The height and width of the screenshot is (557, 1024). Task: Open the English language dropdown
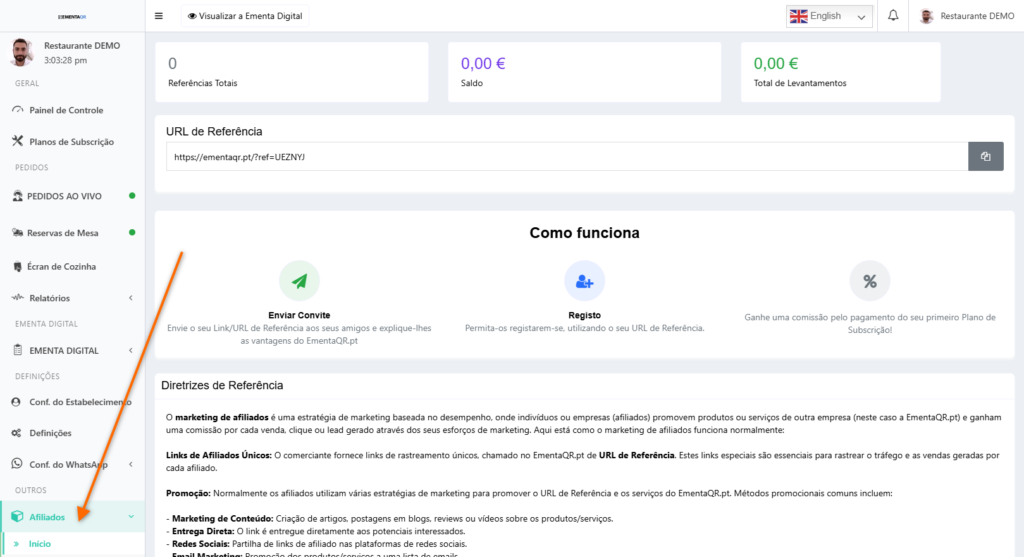coord(829,16)
